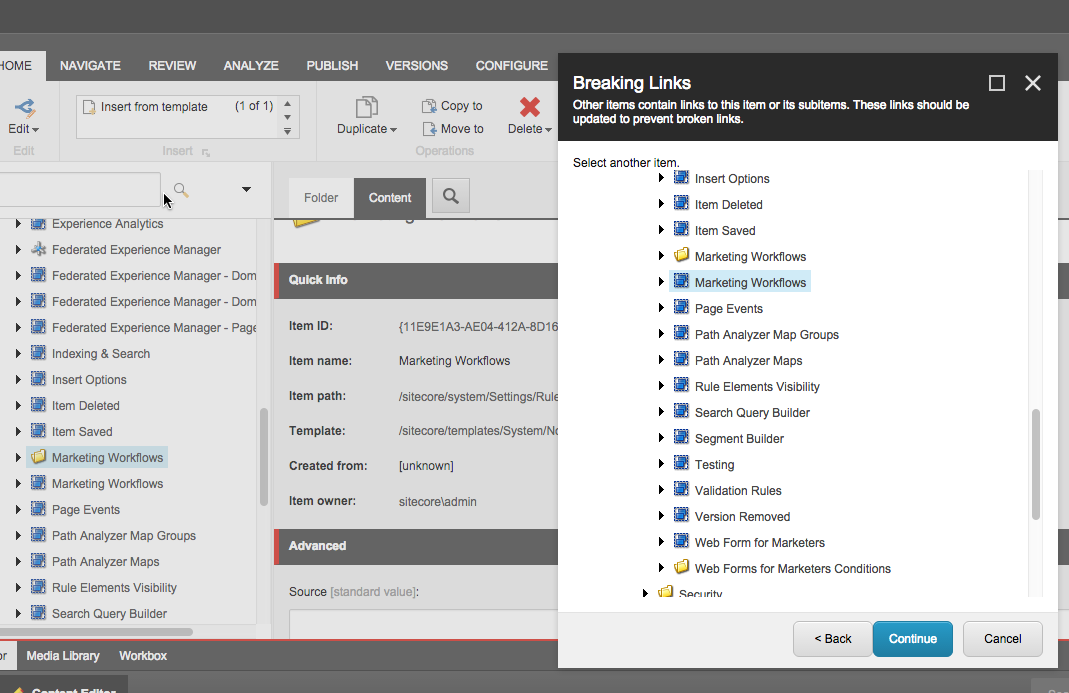Screen dimensions: 1069x693
Task: Click the Security folder icon in dialog
Action: pos(665,591)
